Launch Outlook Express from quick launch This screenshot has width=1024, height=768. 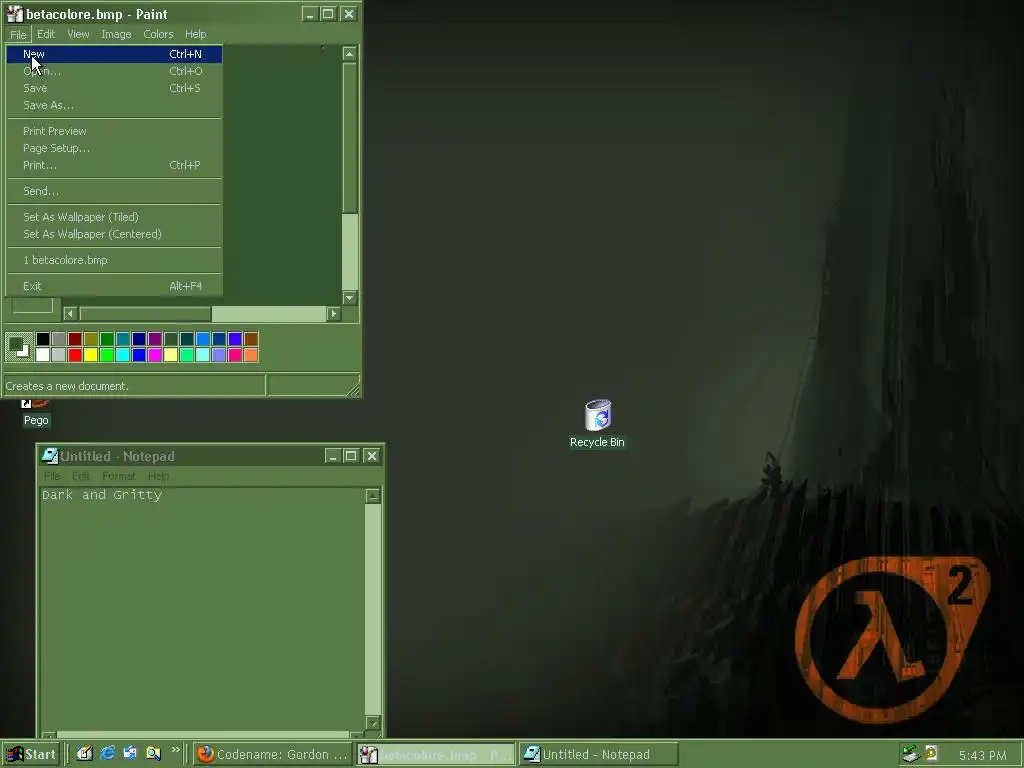(131, 754)
